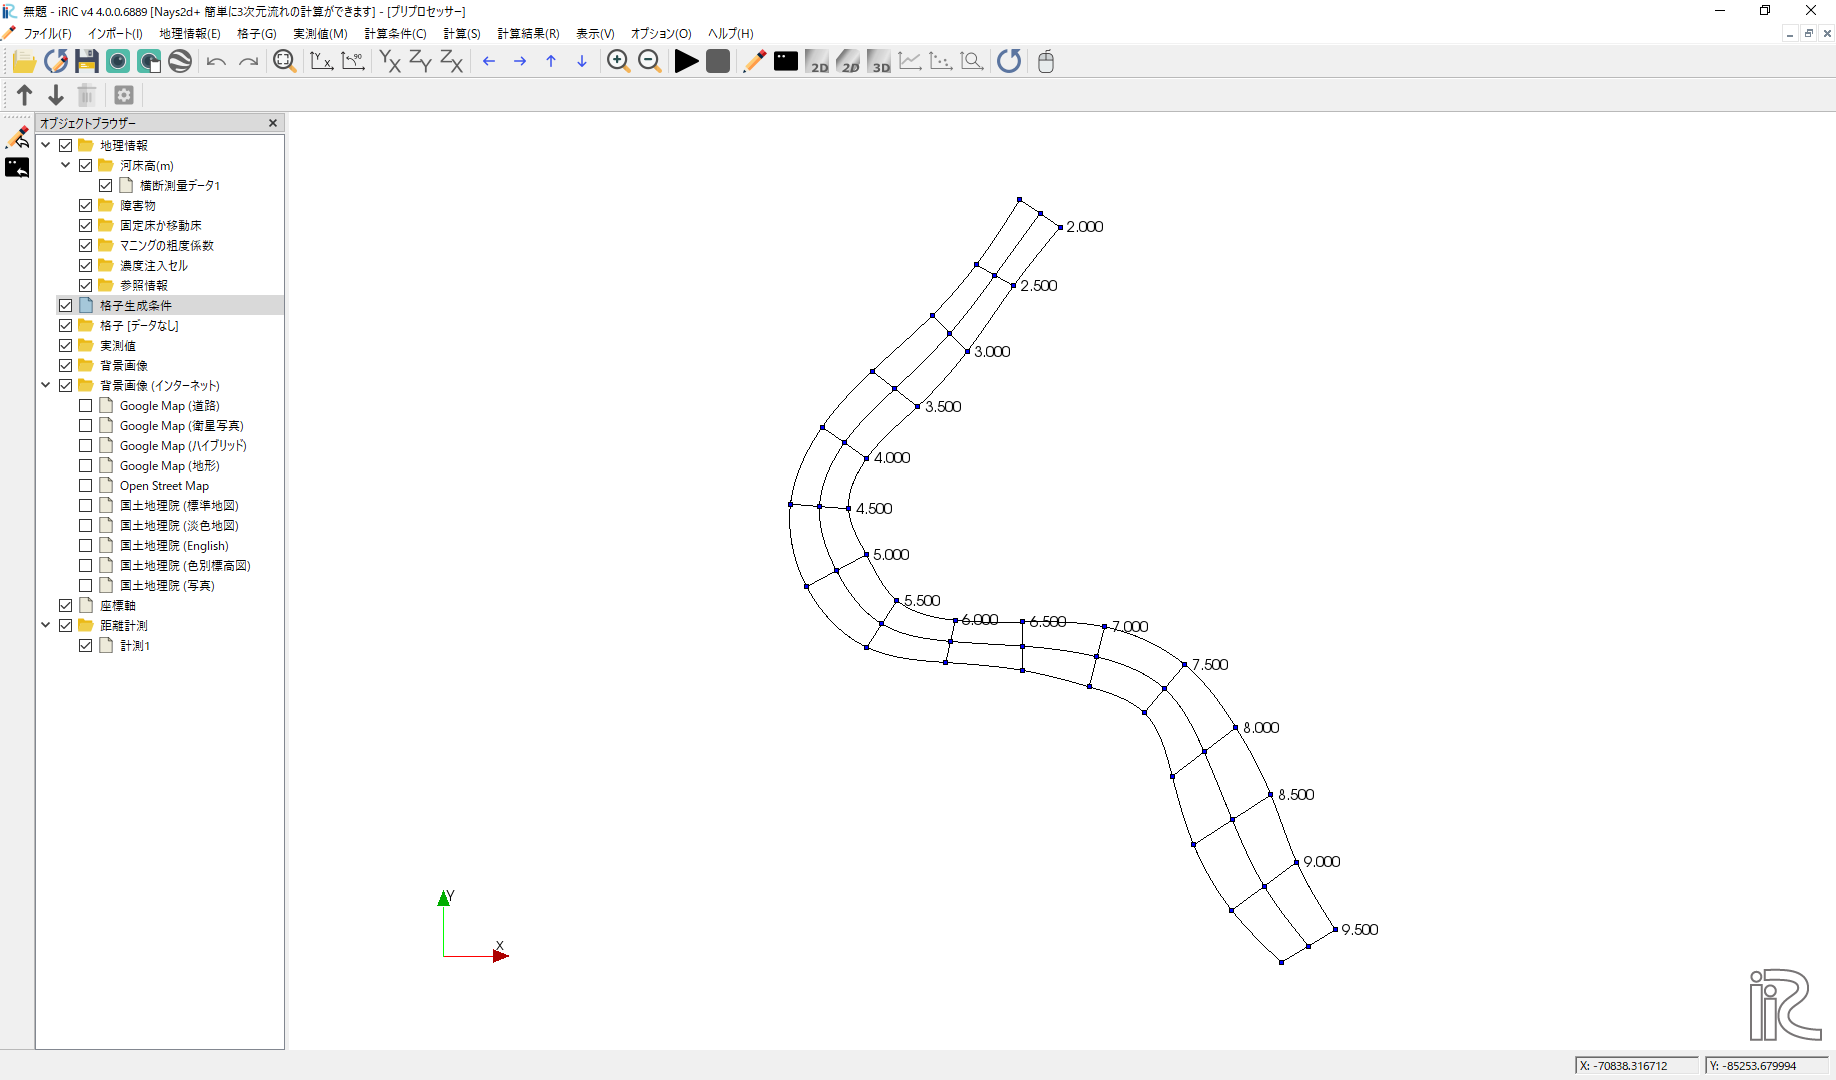This screenshot has height=1080, width=1836.
Task: Close the オブジェクトブラウザー panel
Action: click(x=273, y=123)
